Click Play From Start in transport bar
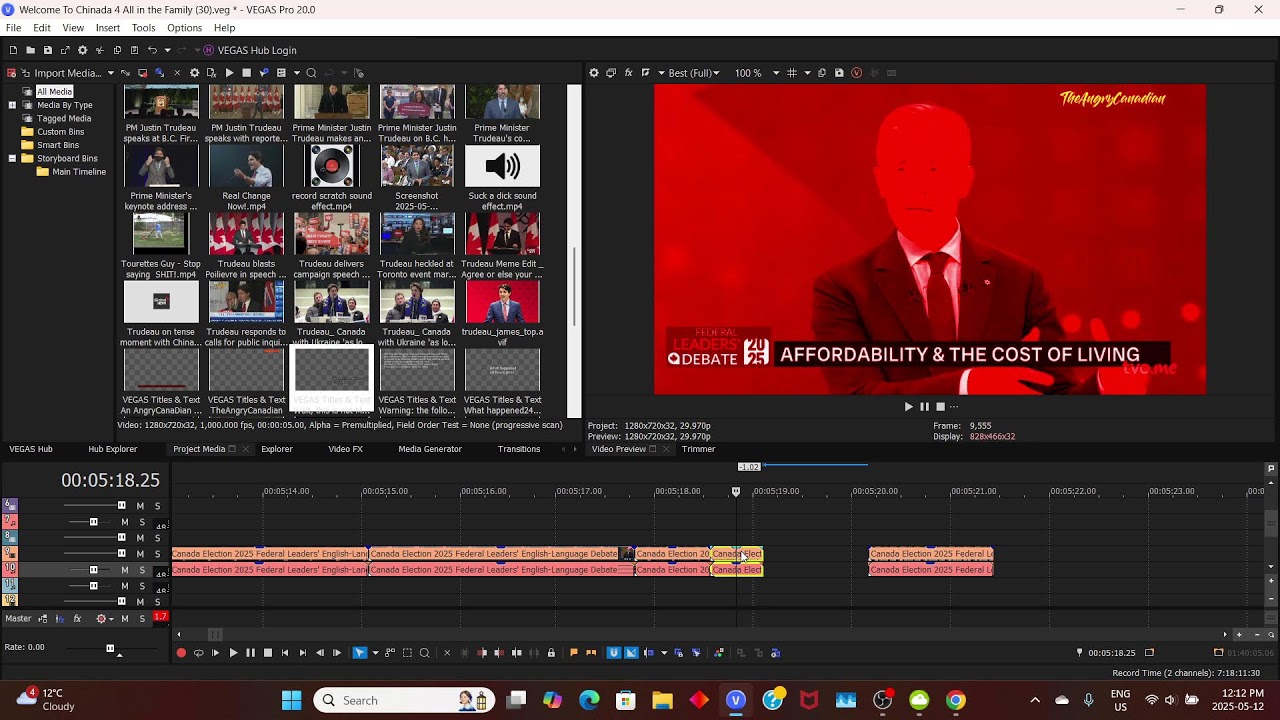Screen dimensions: 1280x720 click(x=215, y=653)
